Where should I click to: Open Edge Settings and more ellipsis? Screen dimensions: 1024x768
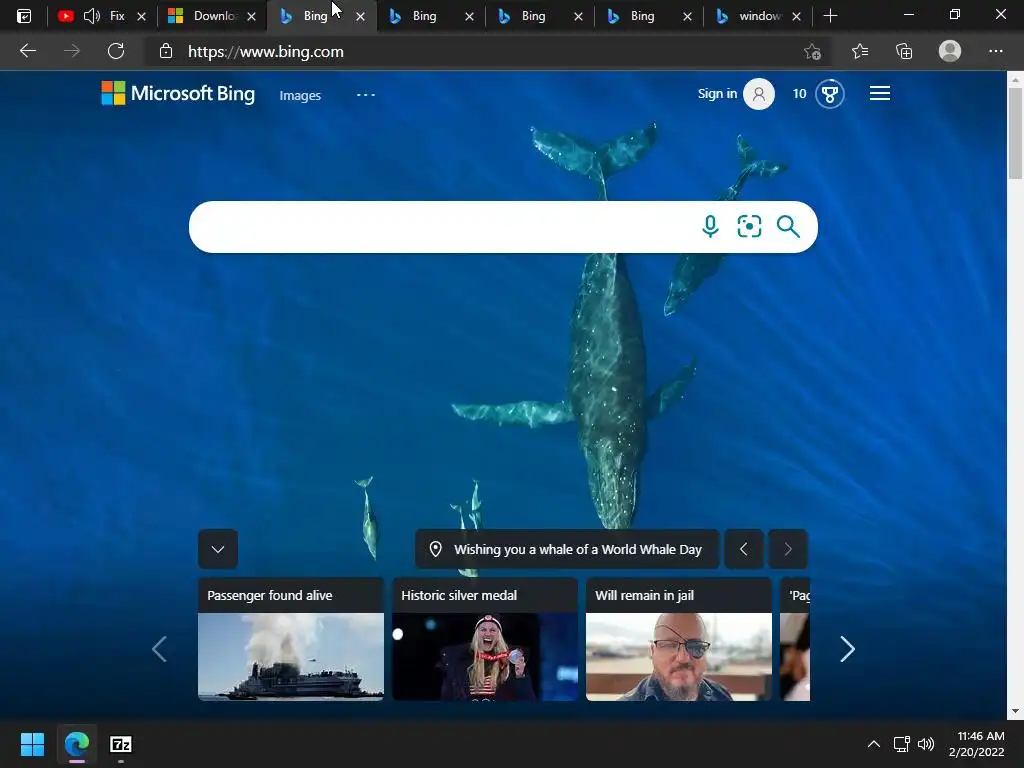coord(995,51)
